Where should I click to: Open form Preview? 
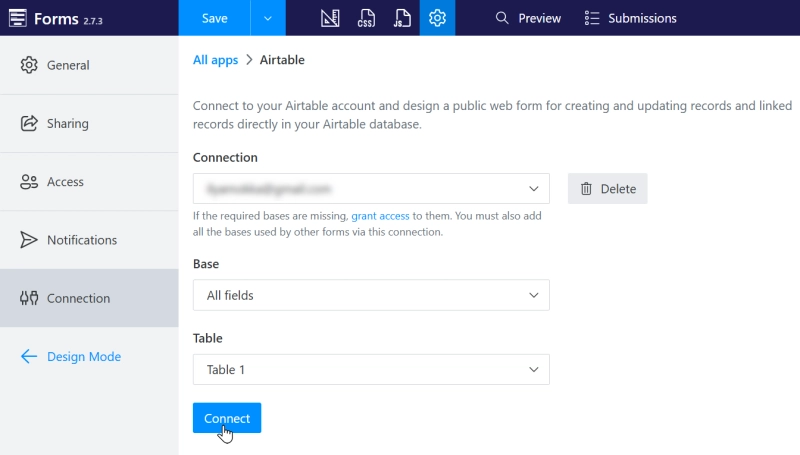pos(528,18)
